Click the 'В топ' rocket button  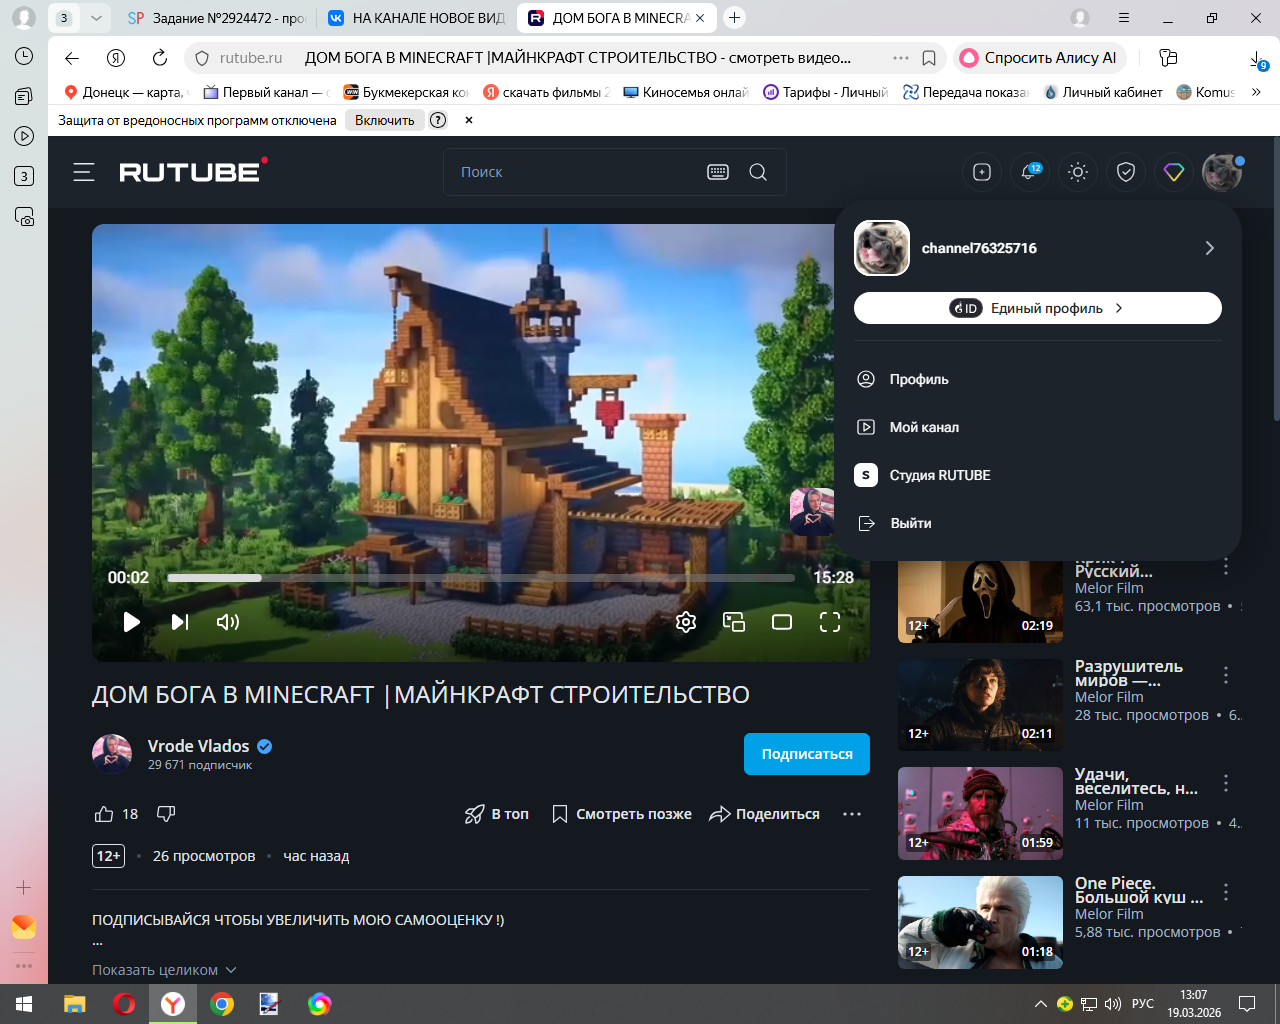coord(497,814)
